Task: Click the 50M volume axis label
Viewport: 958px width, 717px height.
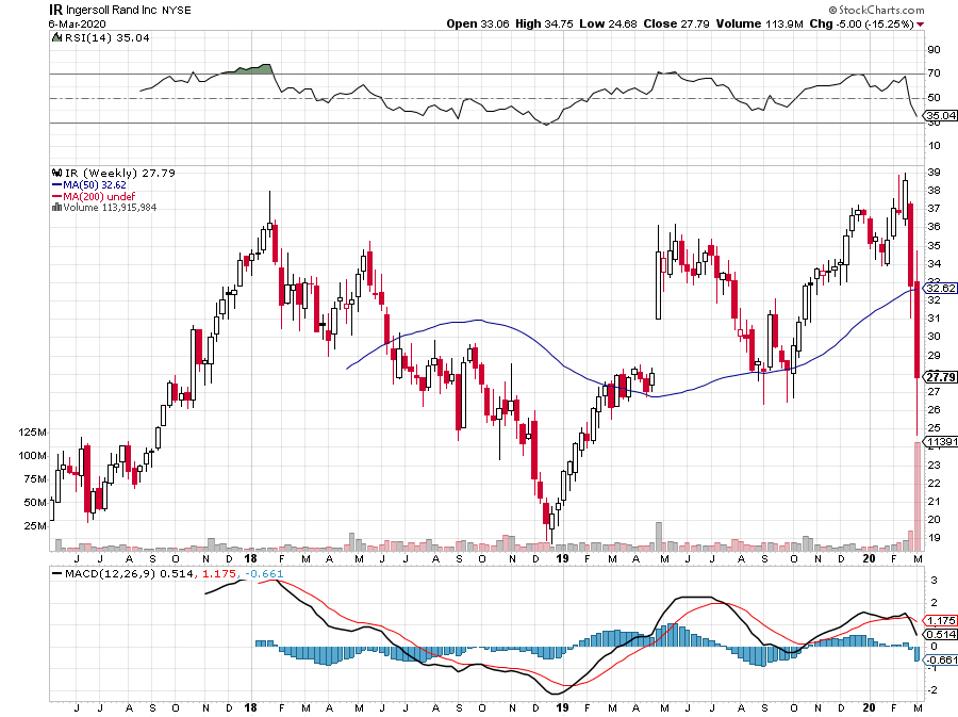Action: coord(35,503)
